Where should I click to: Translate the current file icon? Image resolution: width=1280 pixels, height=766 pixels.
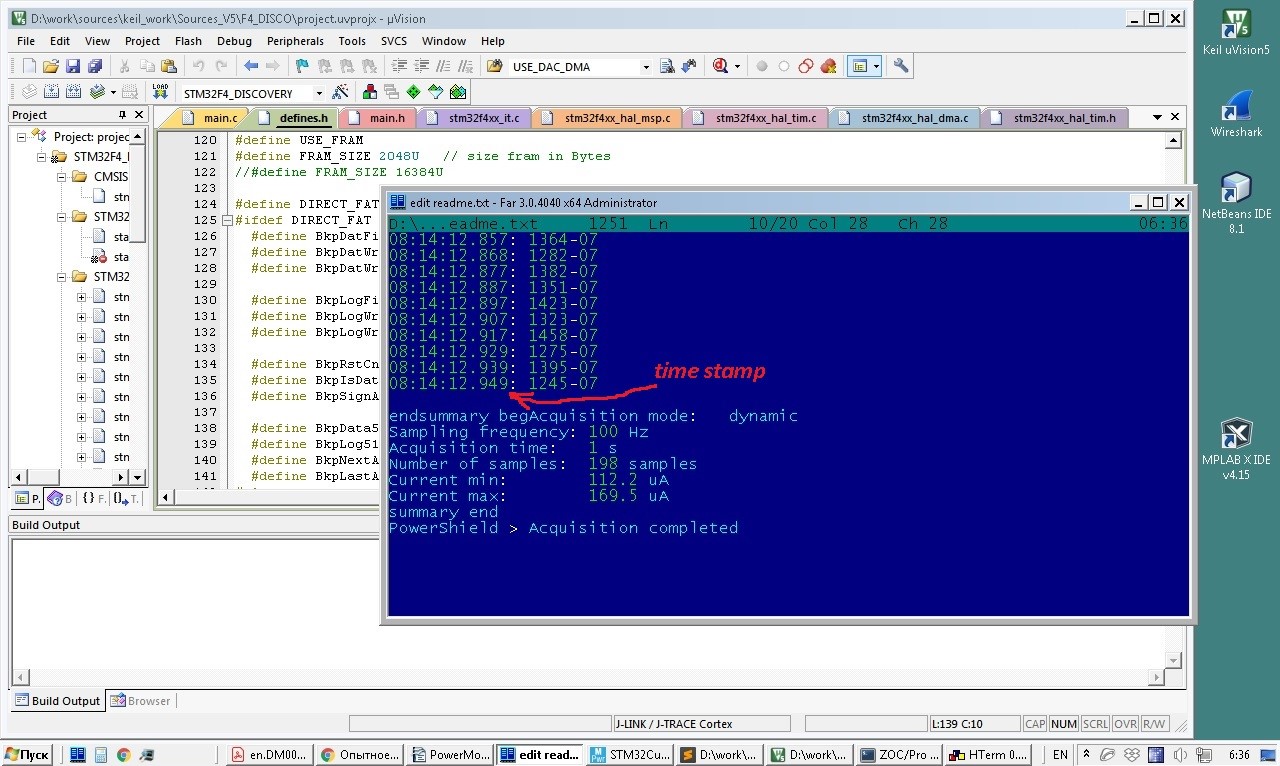click(29, 92)
